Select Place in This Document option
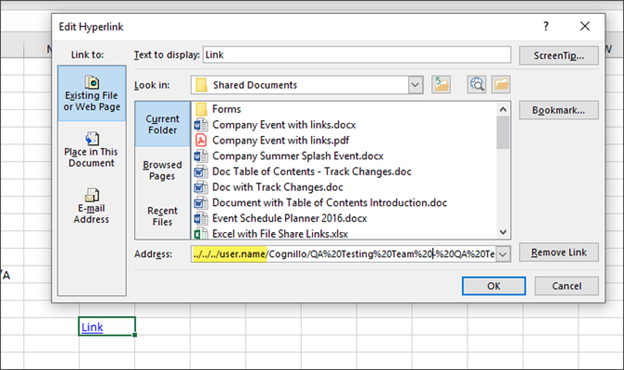Image resolution: width=624 pixels, height=370 pixels. click(91, 150)
